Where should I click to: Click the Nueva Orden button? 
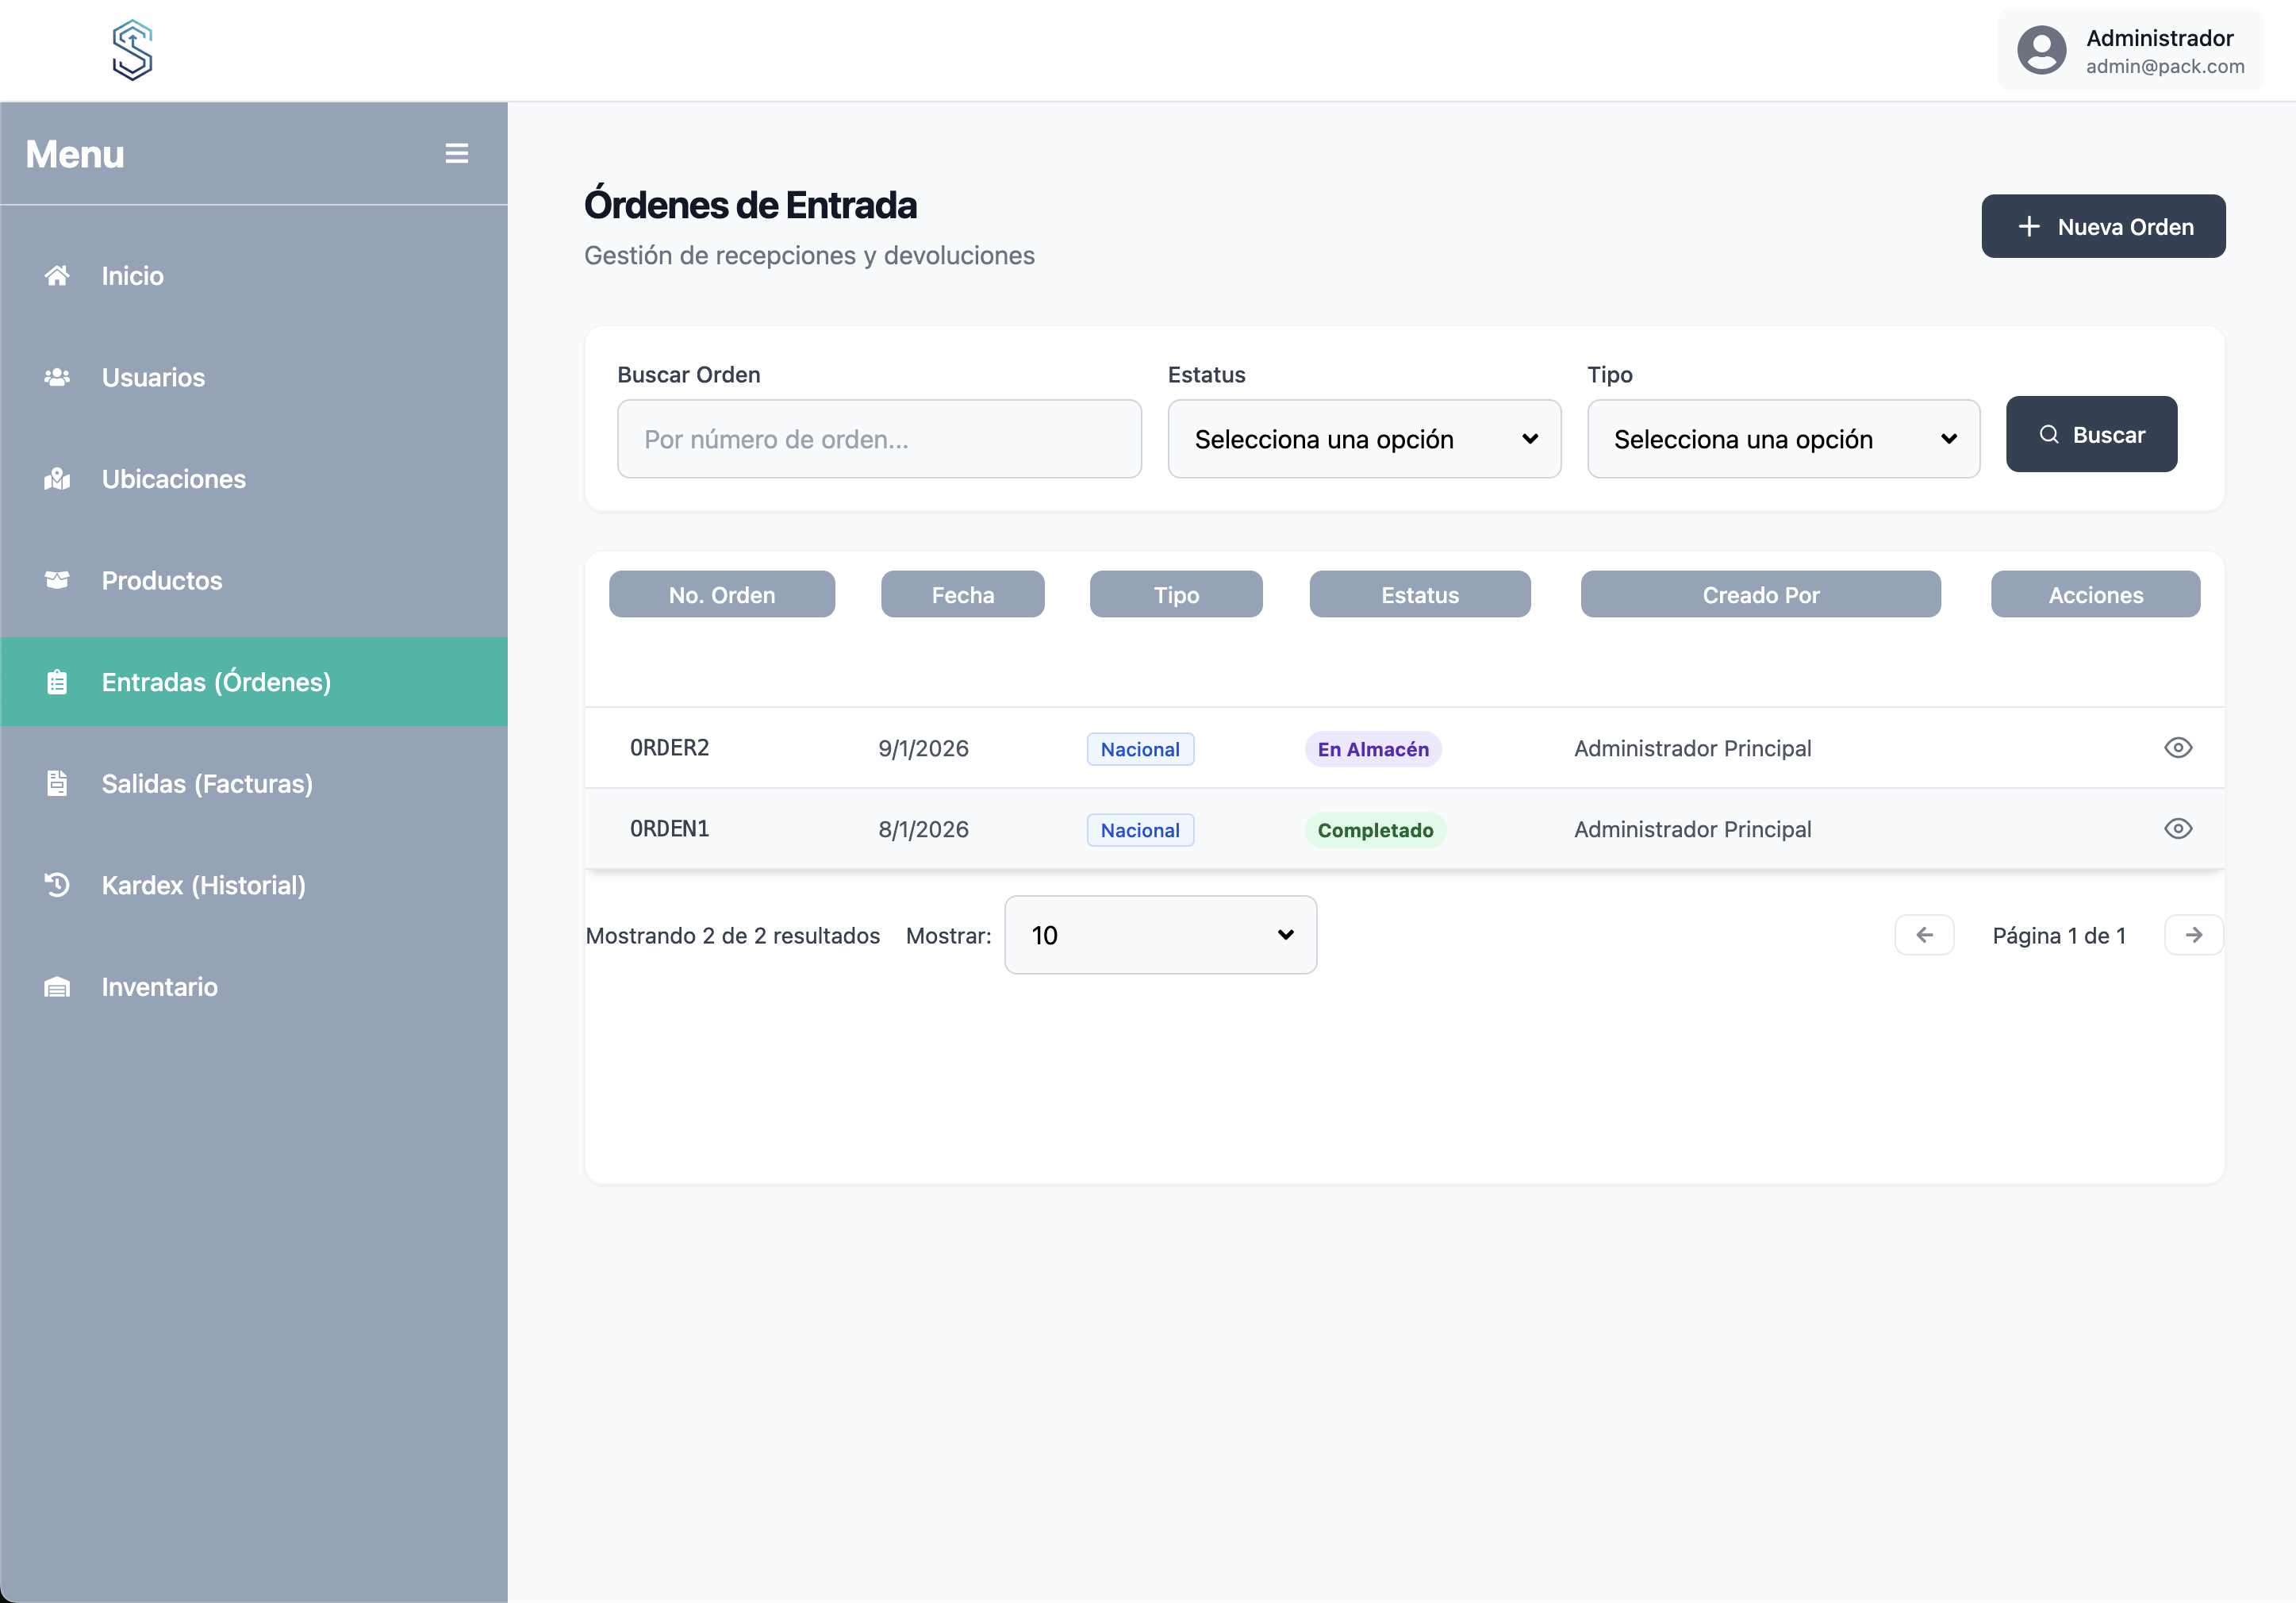click(x=2103, y=226)
